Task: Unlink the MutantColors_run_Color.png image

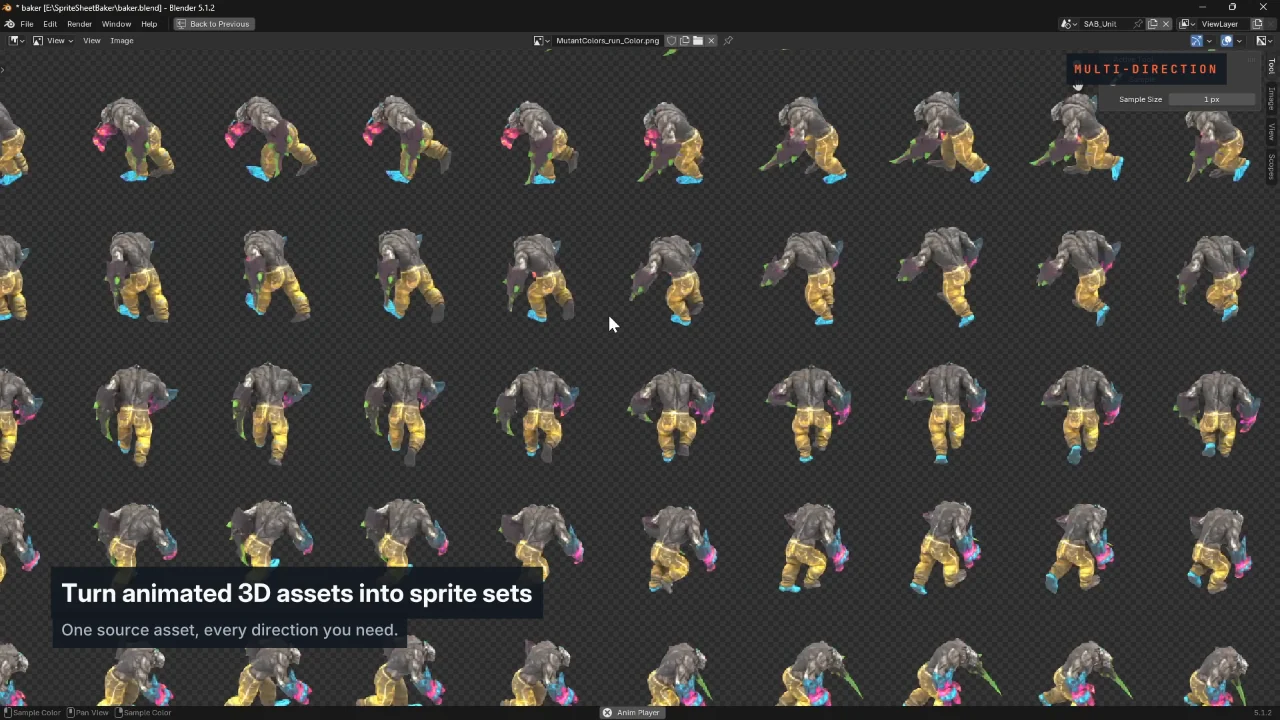Action: (x=711, y=41)
